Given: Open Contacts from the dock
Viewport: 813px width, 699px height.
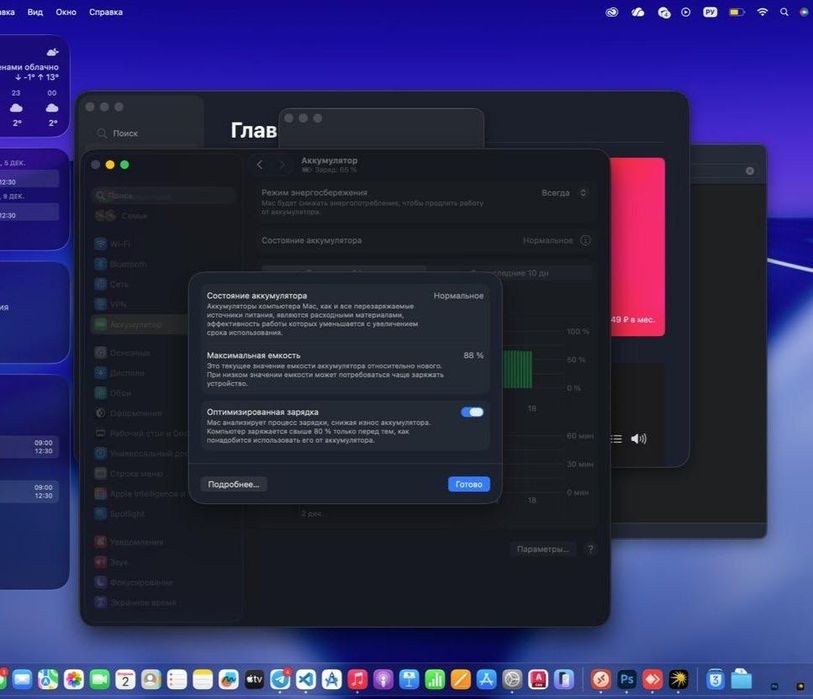Looking at the screenshot, I should point(151,679).
